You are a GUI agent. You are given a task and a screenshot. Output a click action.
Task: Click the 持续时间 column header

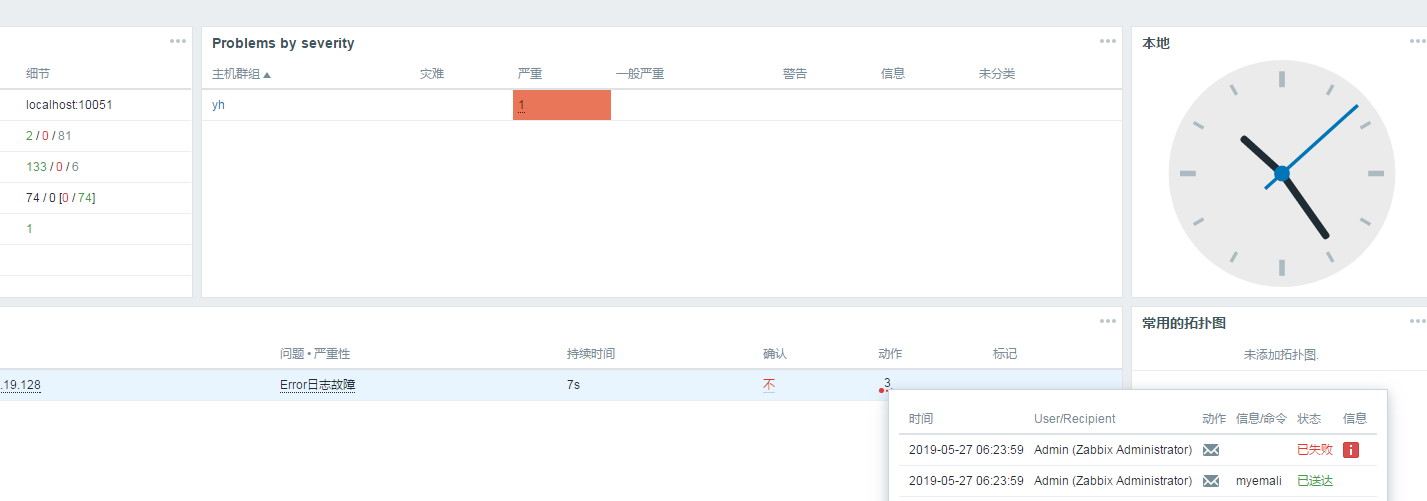point(591,354)
